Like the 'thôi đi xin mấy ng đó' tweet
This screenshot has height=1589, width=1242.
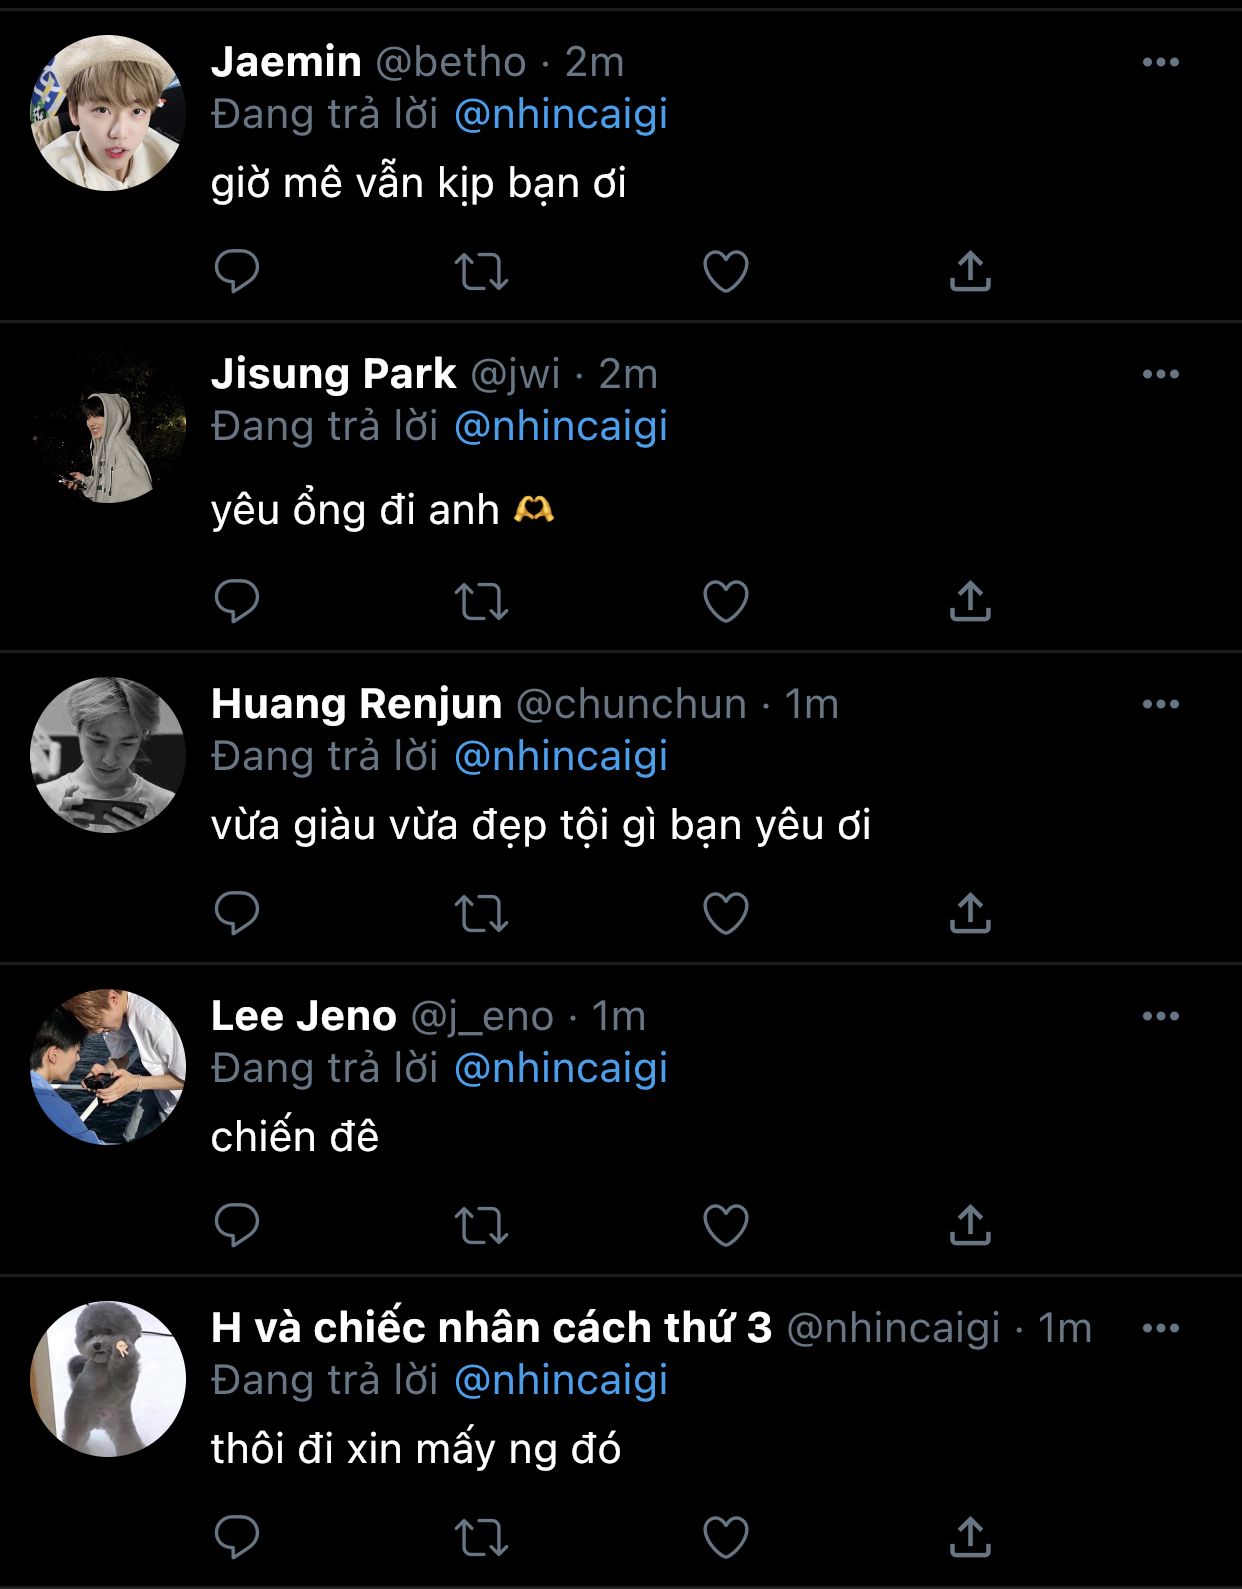pyautogui.click(x=726, y=1537)
